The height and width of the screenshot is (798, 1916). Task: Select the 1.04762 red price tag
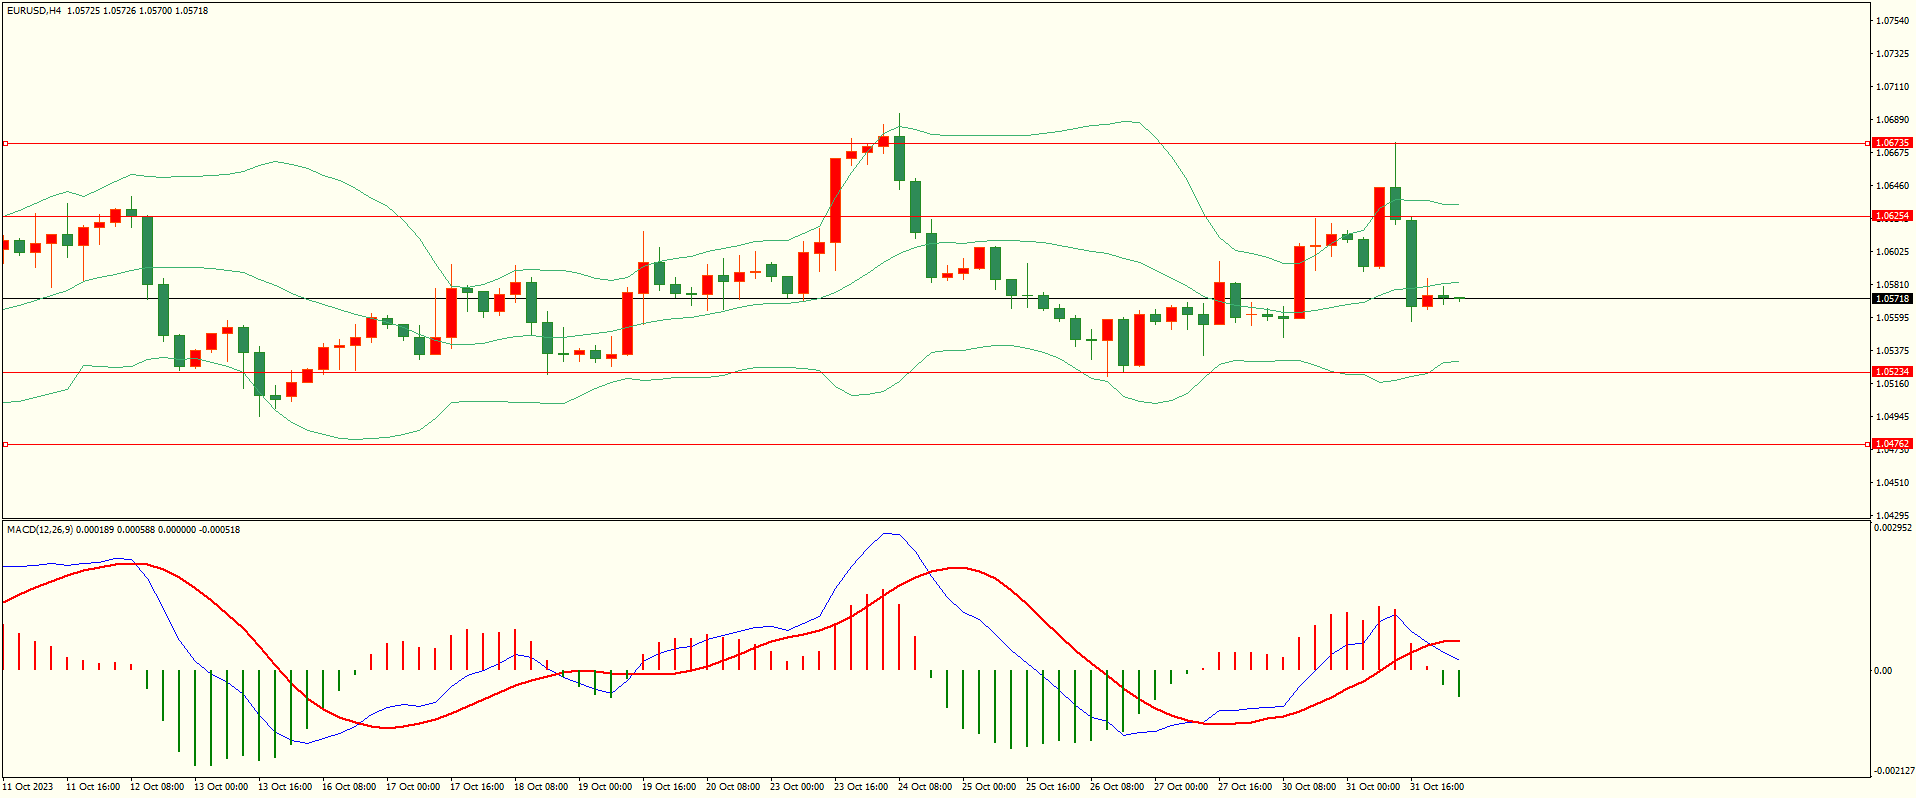point(1891,444)
